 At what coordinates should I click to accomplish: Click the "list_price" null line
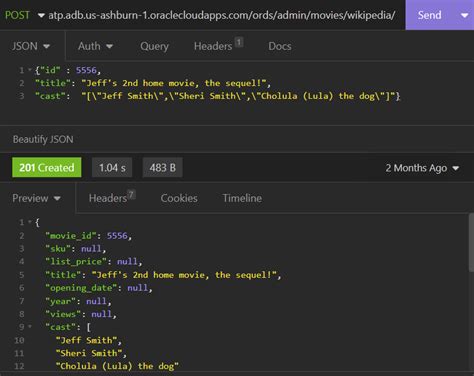94,262
